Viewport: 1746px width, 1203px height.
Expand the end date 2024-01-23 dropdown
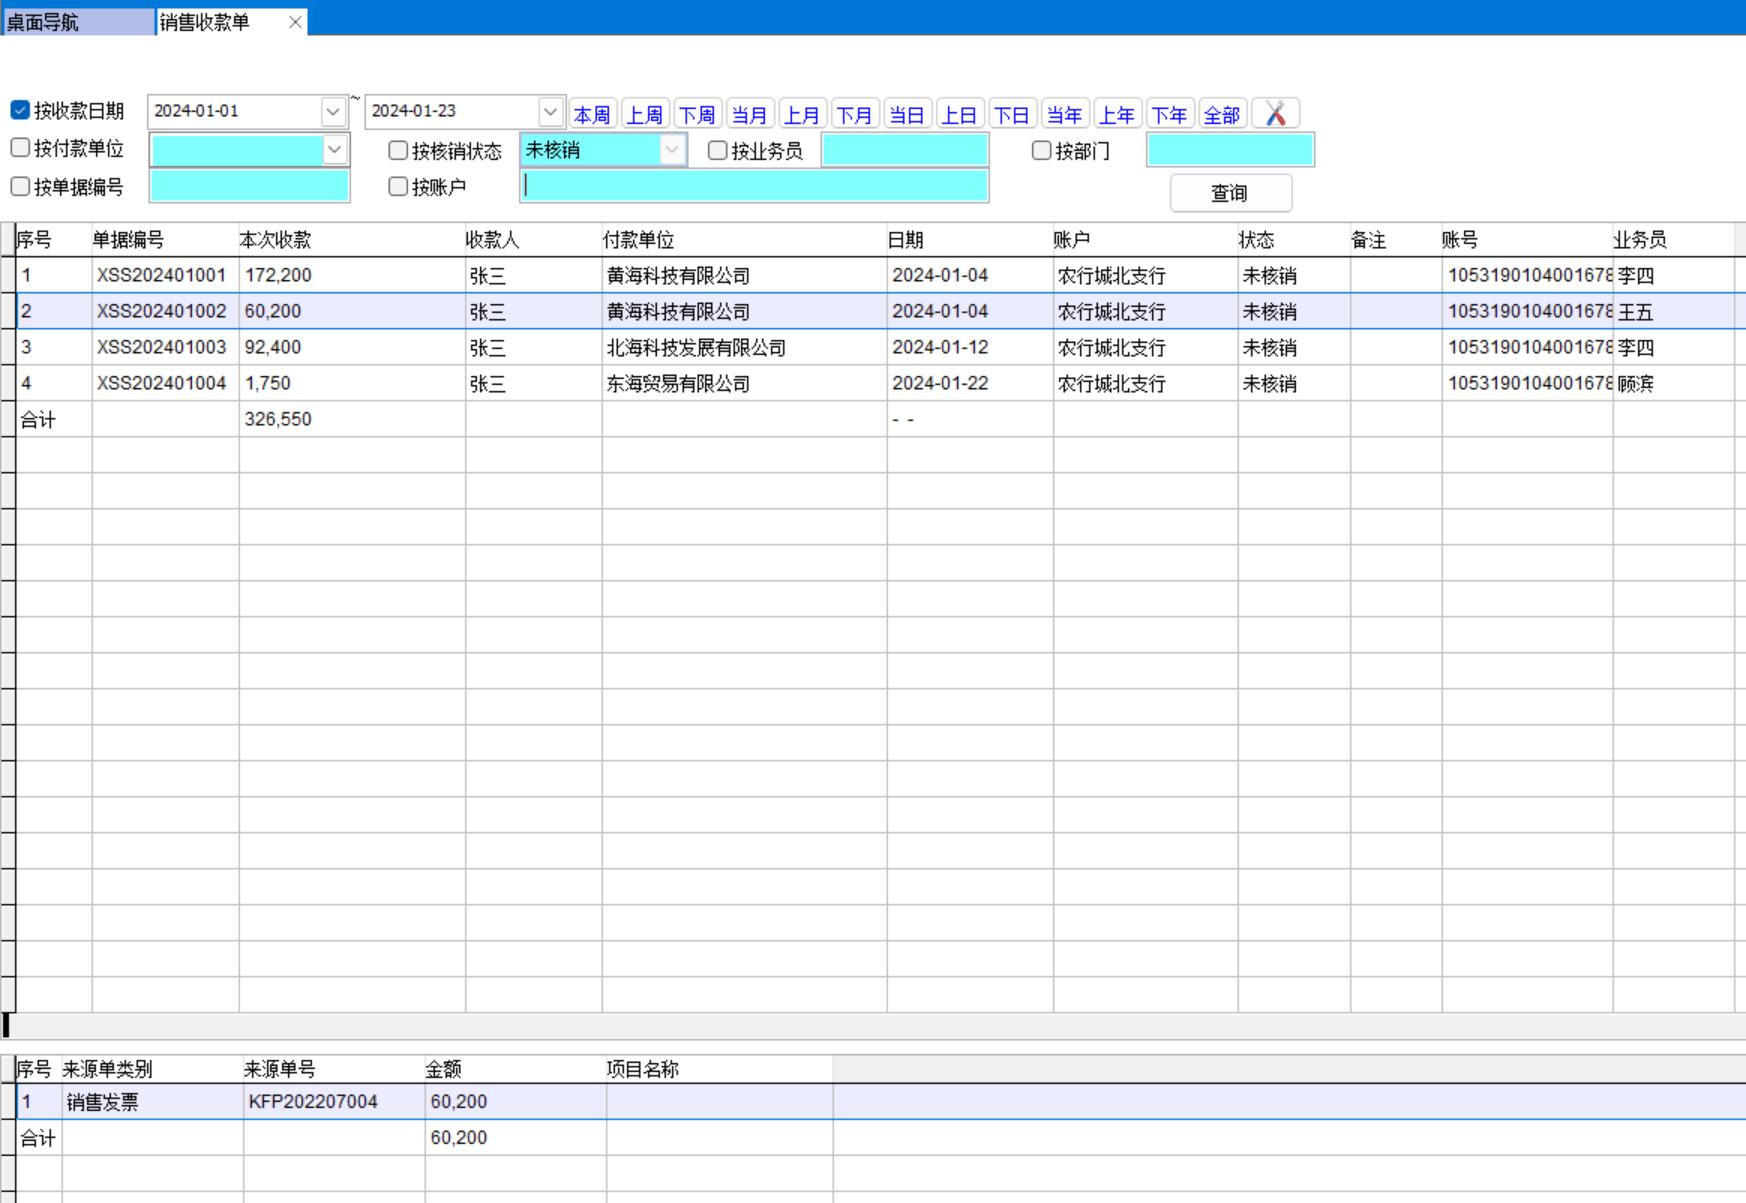(550, 112)
